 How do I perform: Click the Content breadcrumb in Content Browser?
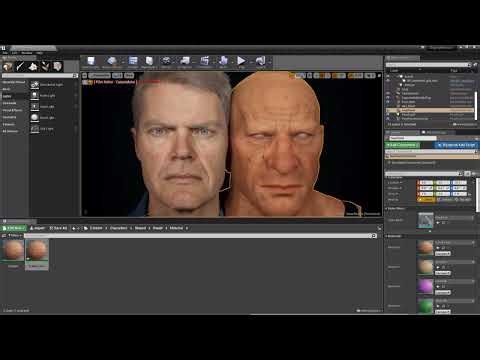pos(96,228)
